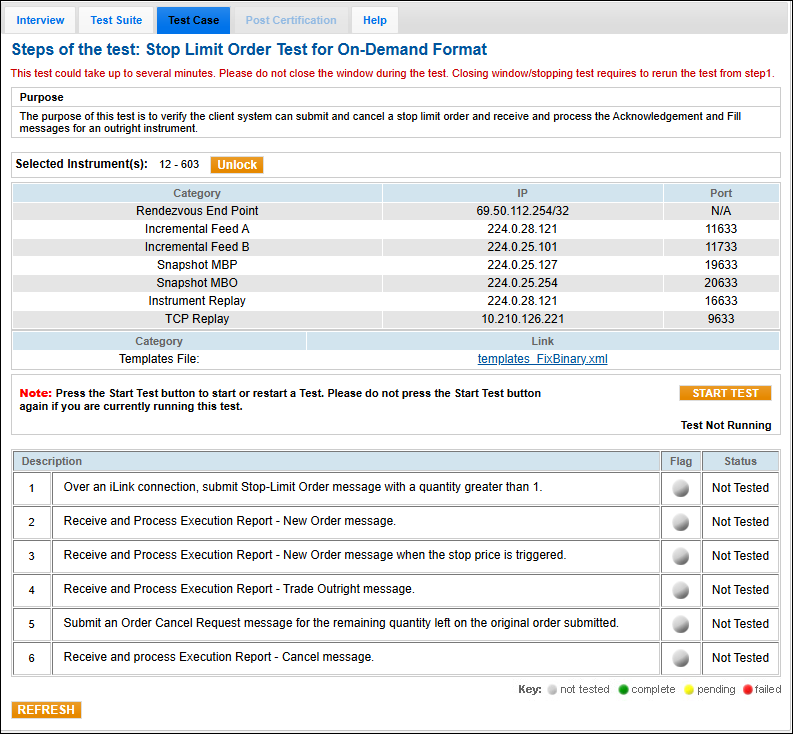Click the green complete key icon
Image resolution: width=793 pixels, height=734 pixels.
624,690
